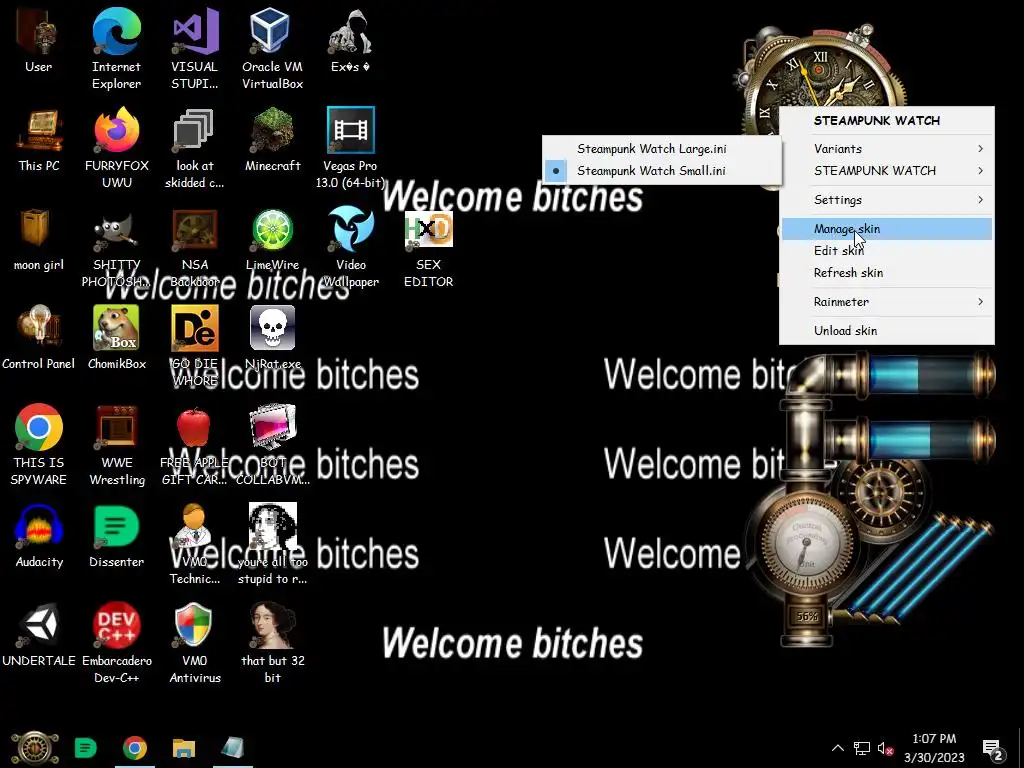This screenshot has width=1024, height=768.
Task: Select the This PC icon
Action: click(39, 140)
